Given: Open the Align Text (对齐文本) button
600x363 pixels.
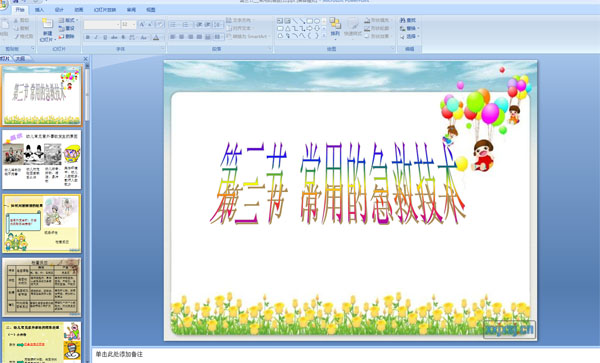Looking at the screenshot, I should point(240,28).
